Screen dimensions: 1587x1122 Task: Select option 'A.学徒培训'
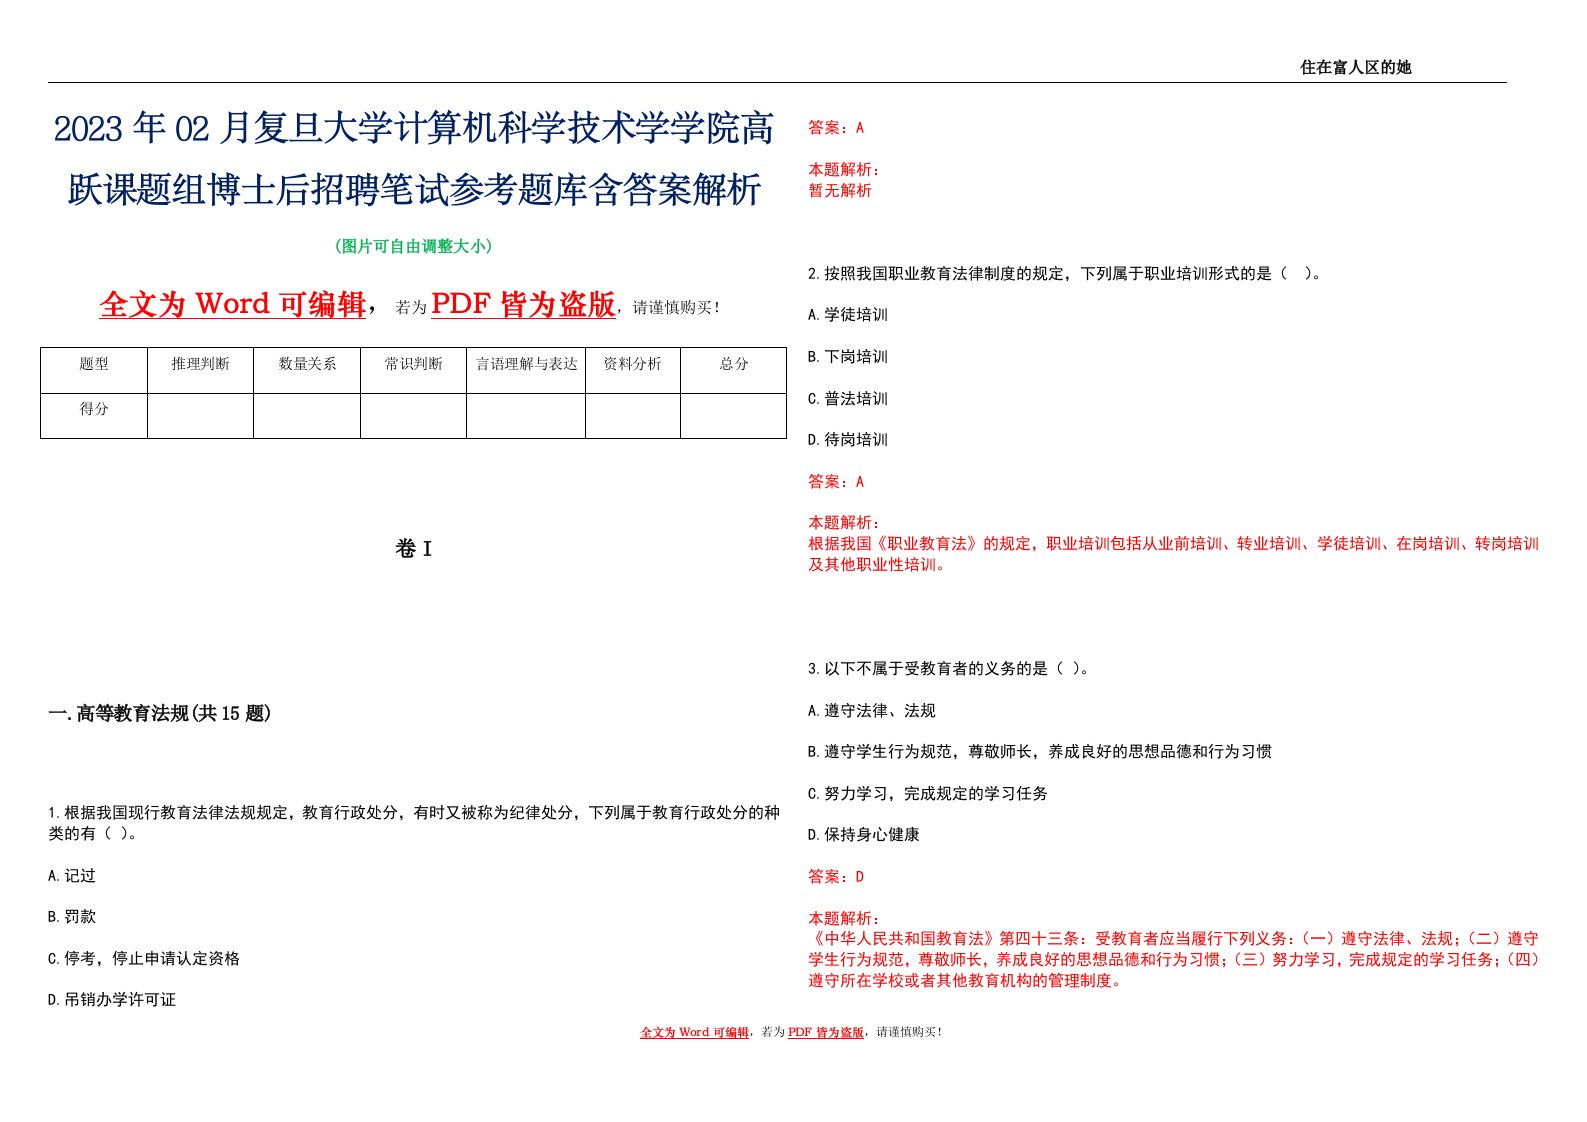848,314
